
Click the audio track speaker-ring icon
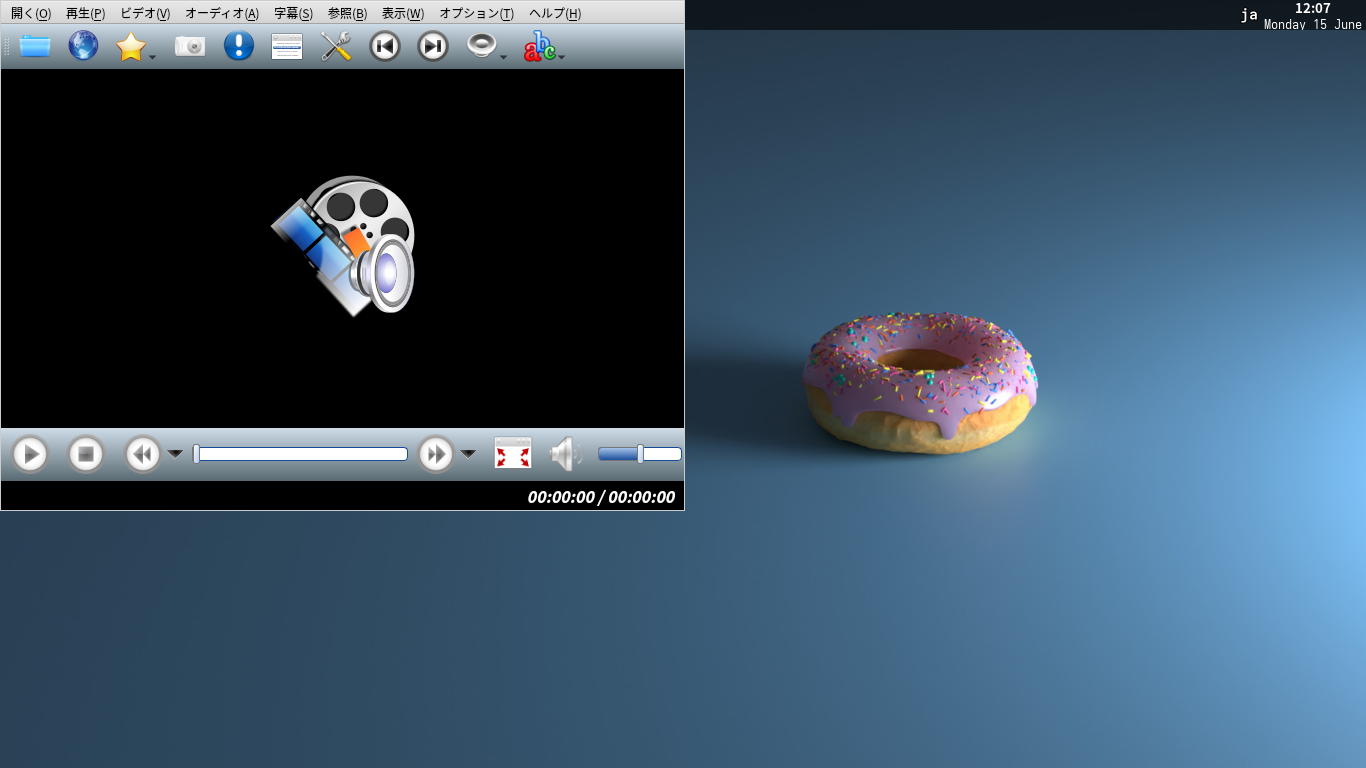[x=481, y=46]
